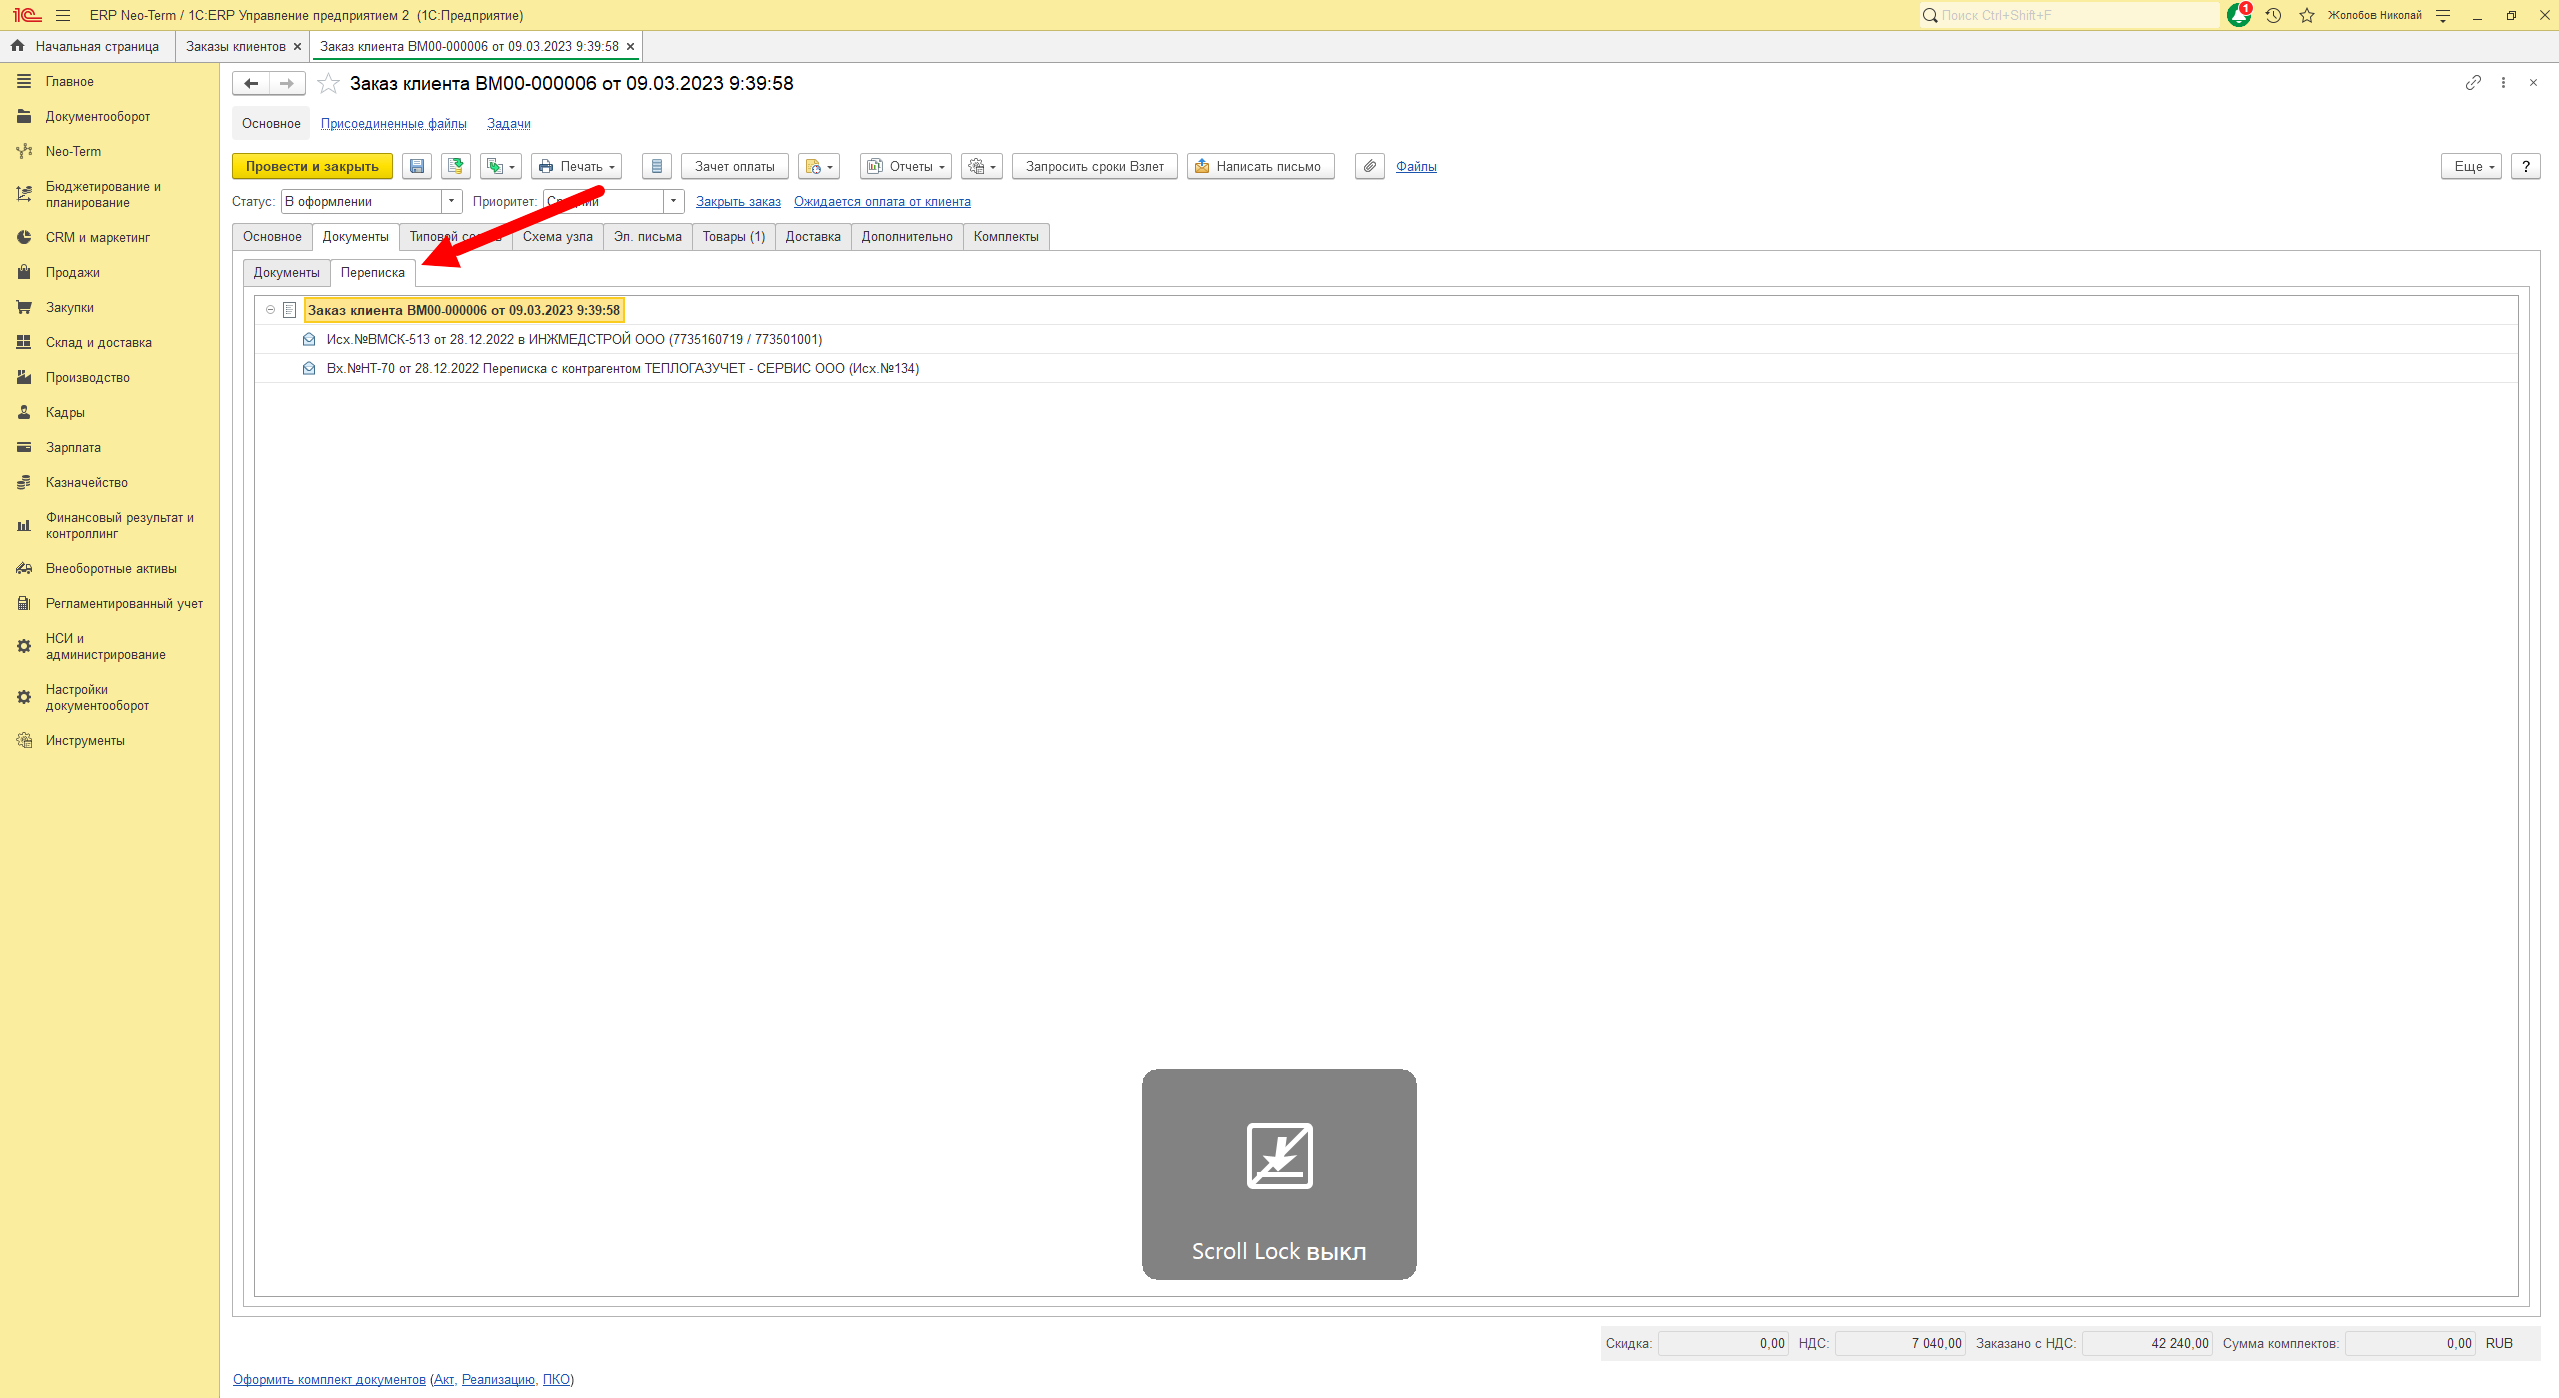Click Присоединенные файлы link

coord(394,124)
